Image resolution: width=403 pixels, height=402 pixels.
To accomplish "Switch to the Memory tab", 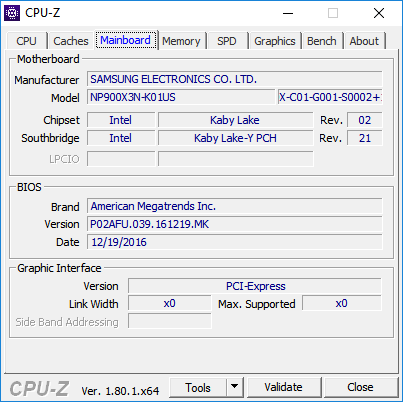I will (181, 41).
